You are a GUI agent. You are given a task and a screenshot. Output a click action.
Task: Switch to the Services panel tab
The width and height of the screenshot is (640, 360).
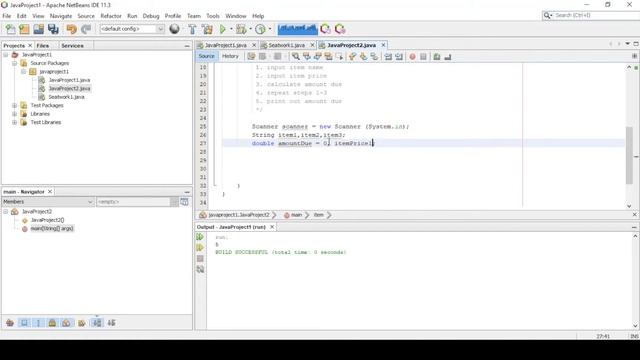72,46
